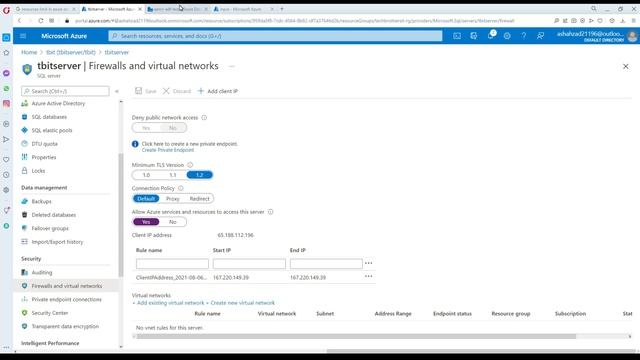Show info for Minimum TLS Version

pos(190,165)
